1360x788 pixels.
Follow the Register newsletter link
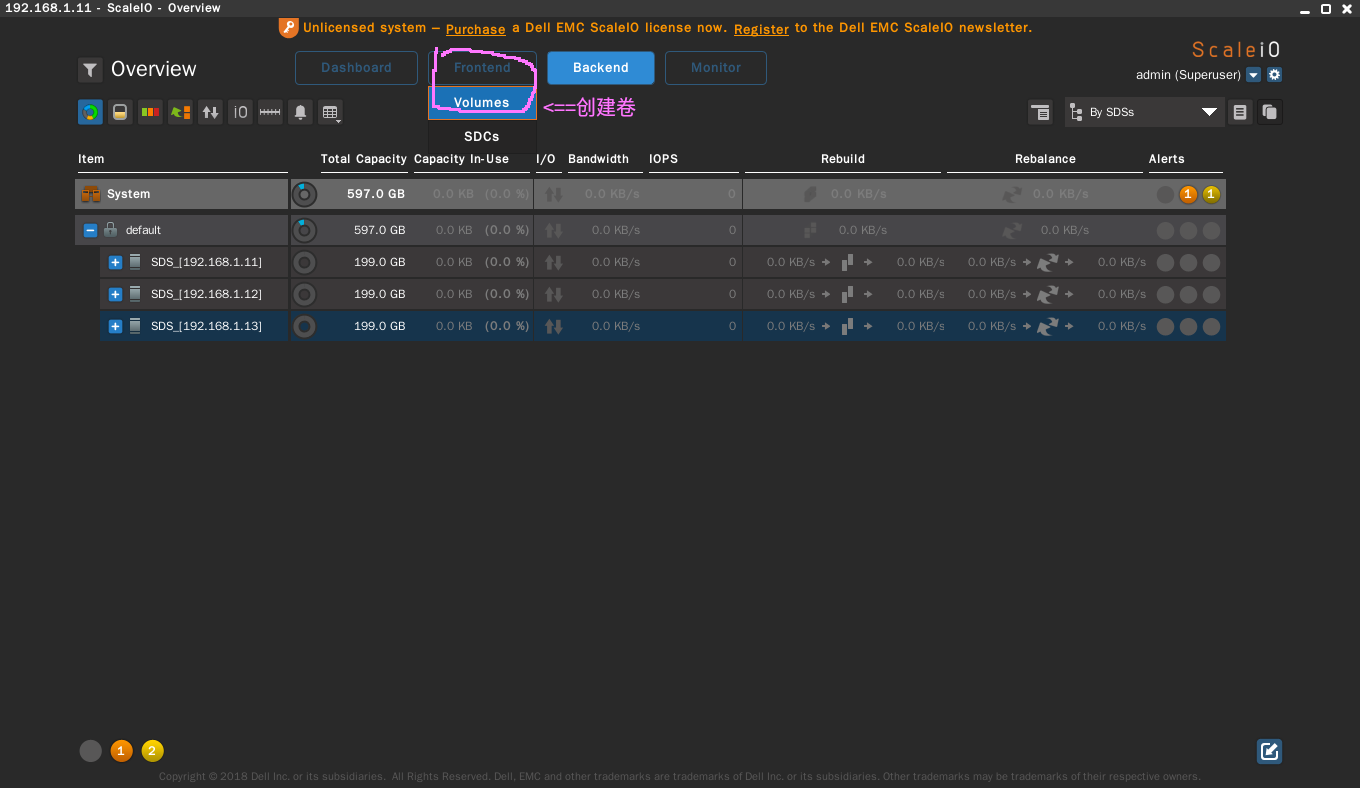tap(761, 29)
